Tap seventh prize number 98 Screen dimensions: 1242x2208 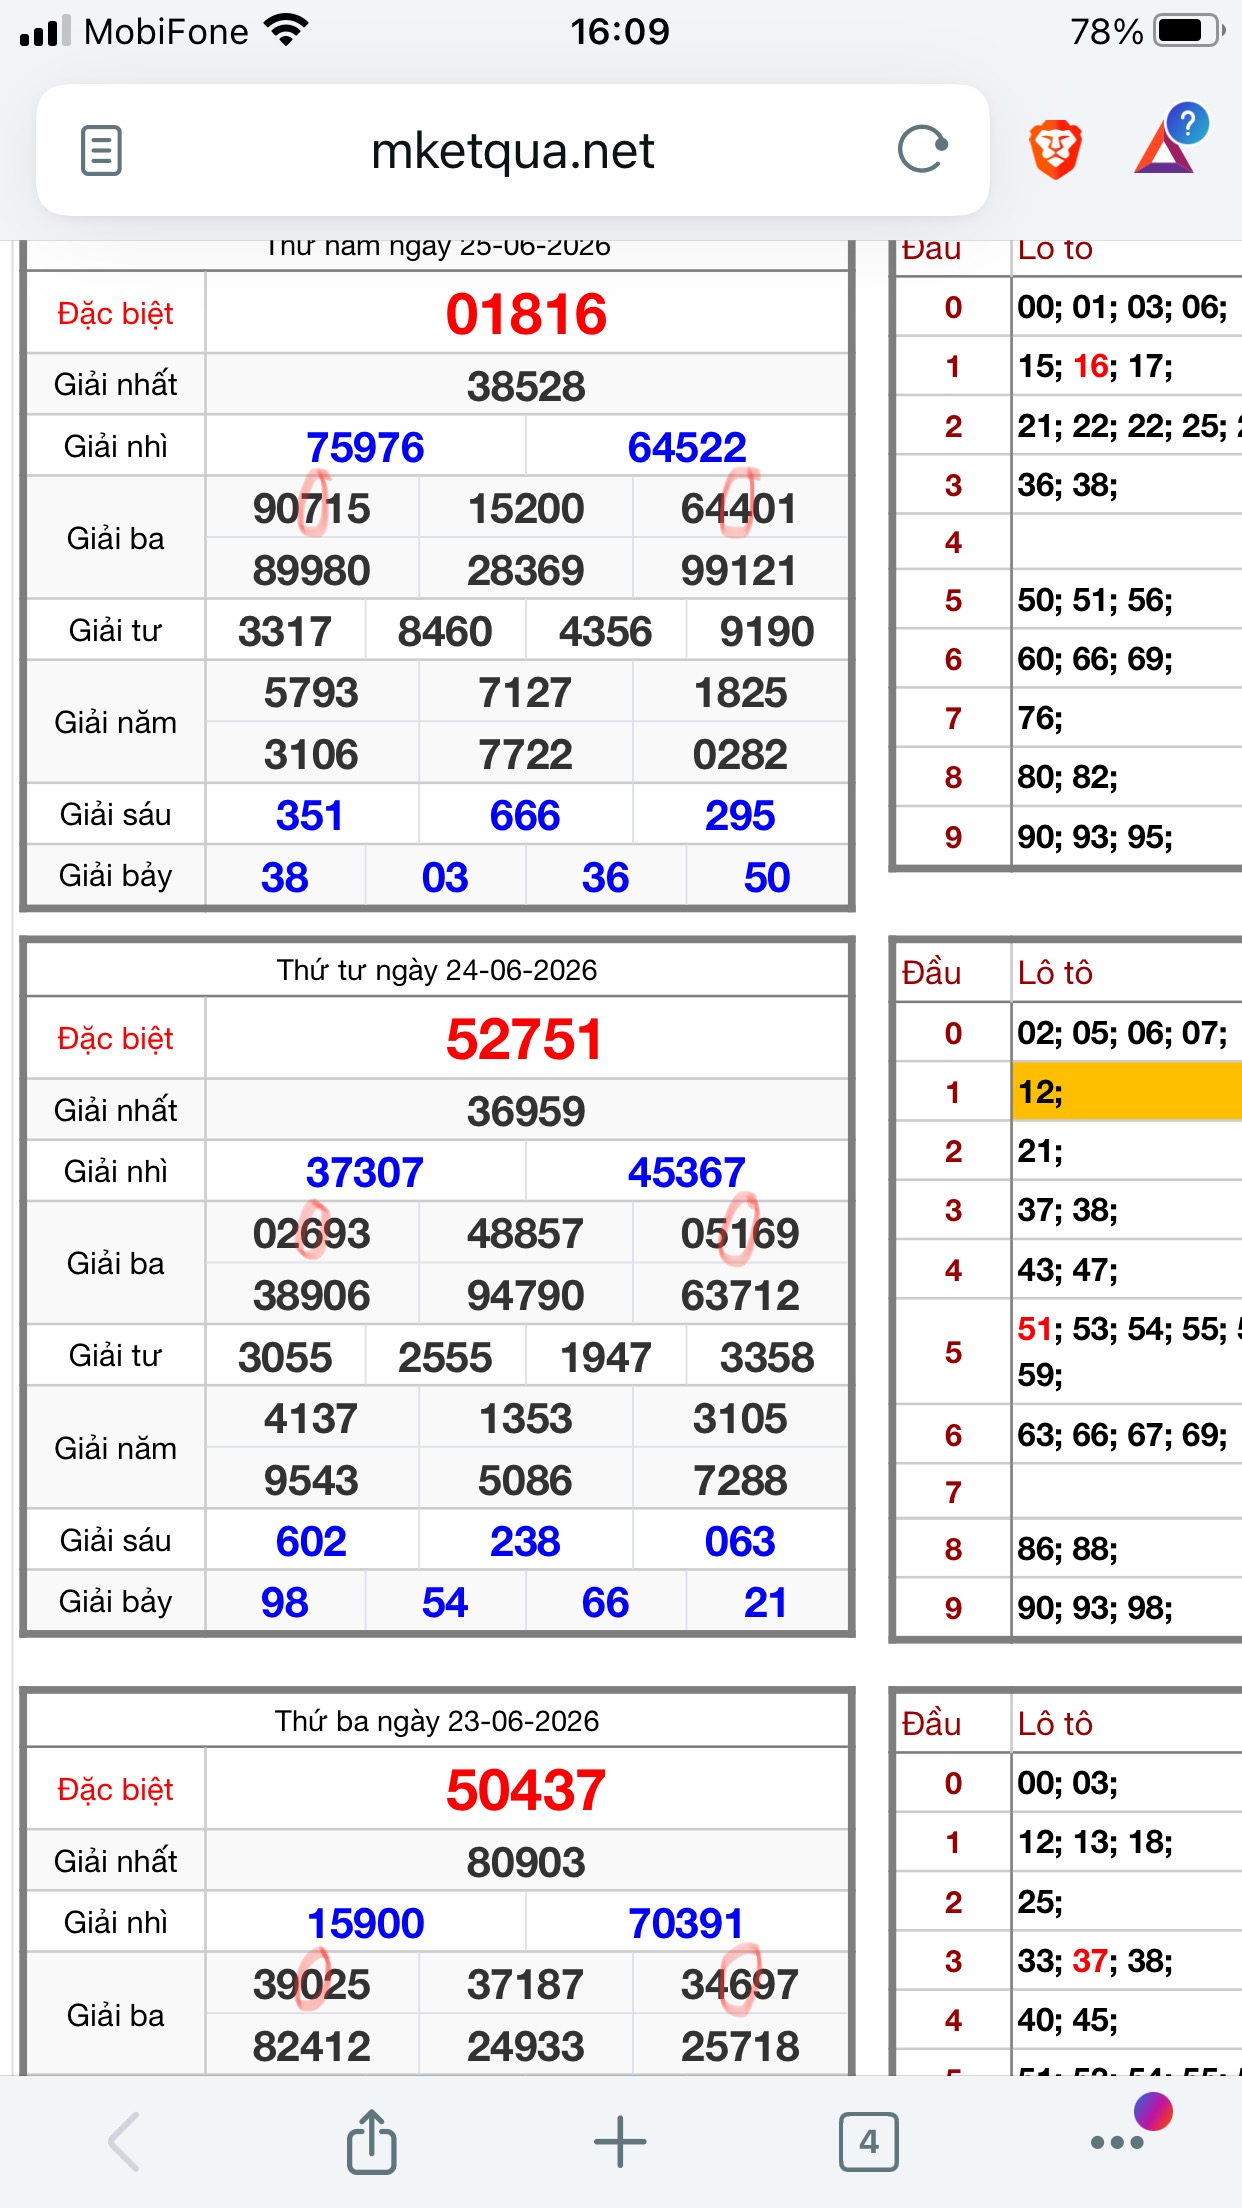285,1602
